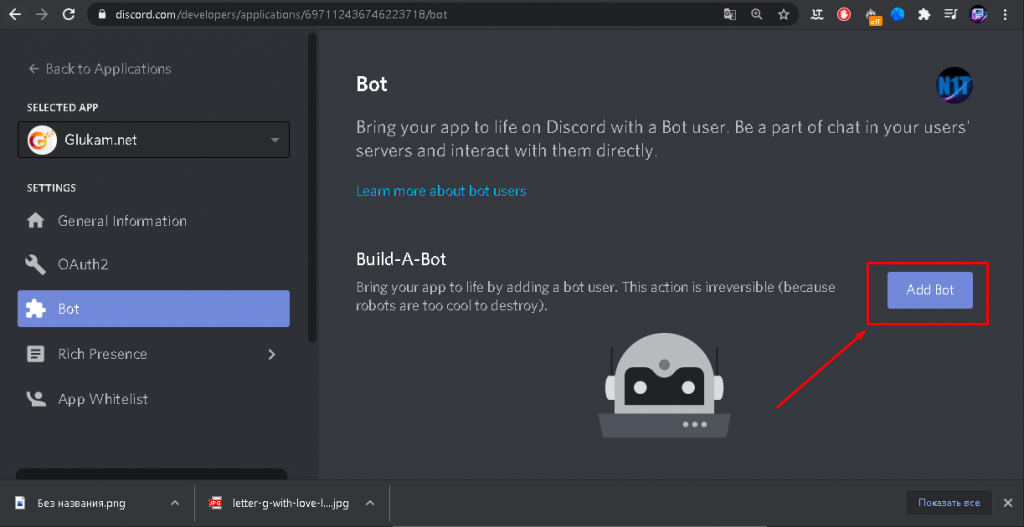This screenshot has width=1024, height=527.
Task: Bookmark this page with the star icon
Action: point(784,14)
